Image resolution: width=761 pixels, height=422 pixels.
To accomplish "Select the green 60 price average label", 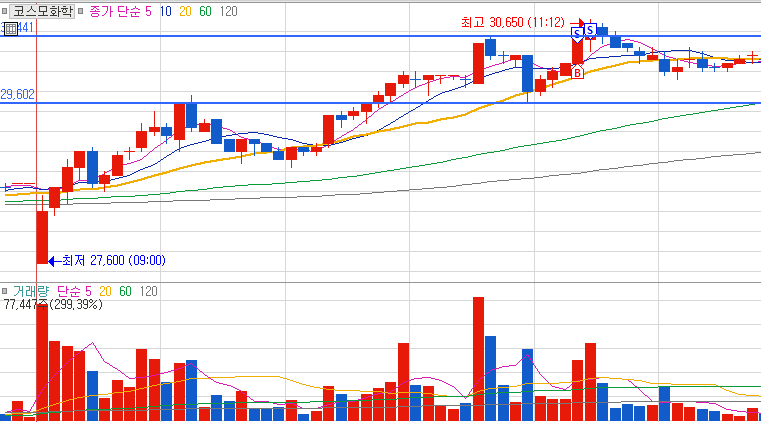I will tap(205, 11).
